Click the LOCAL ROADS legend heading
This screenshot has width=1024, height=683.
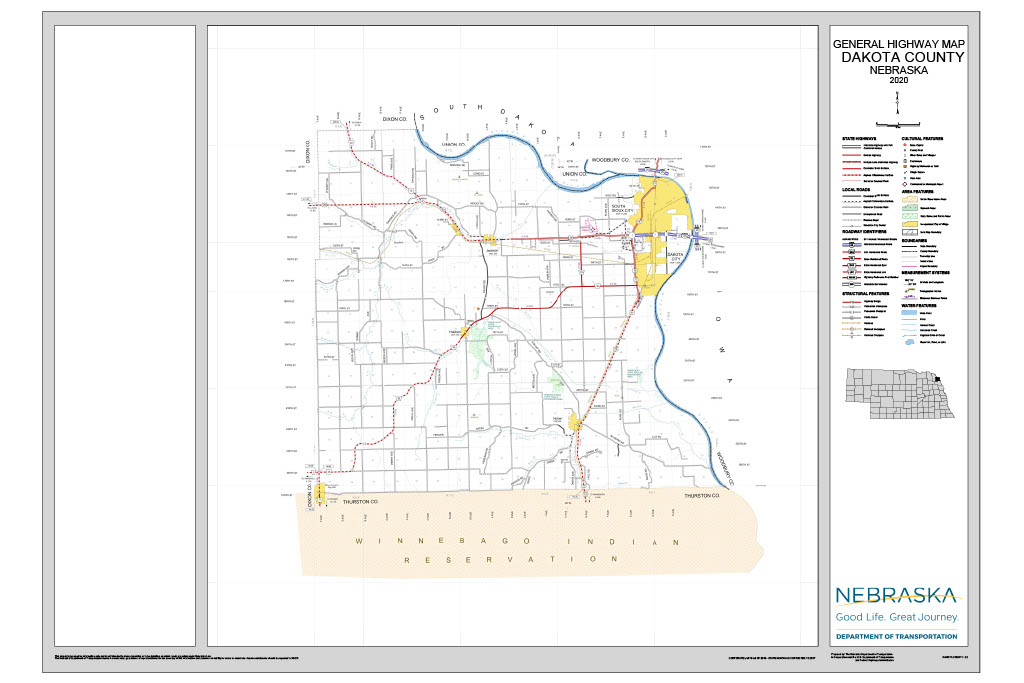point(856,189)
